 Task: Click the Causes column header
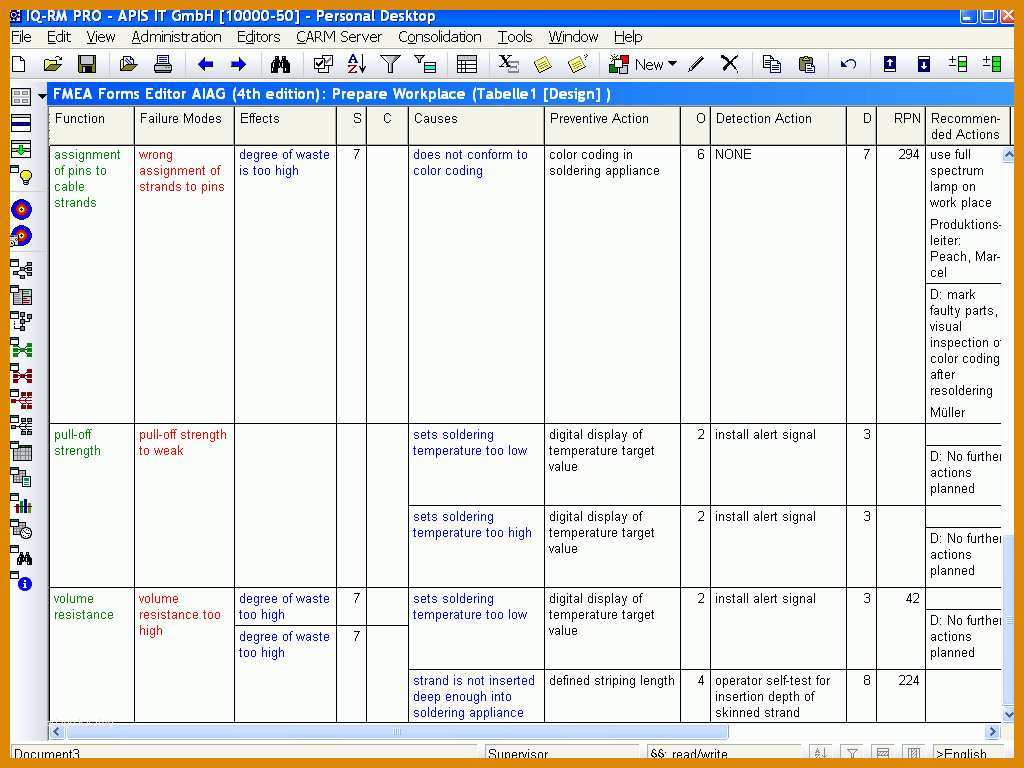[x=476, y=126]
